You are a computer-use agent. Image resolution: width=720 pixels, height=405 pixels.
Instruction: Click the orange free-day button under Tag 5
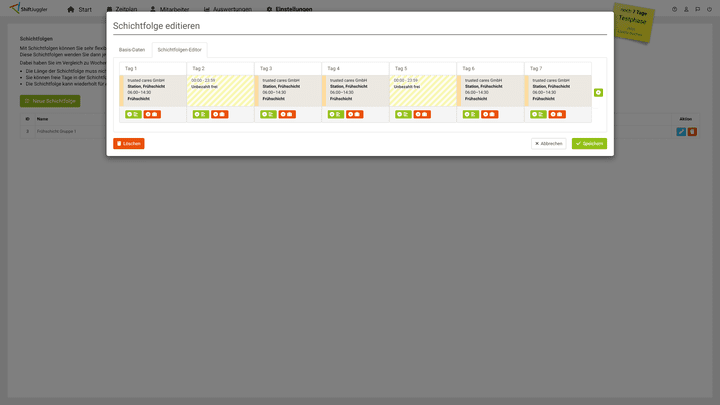pyautogui.click(x=422, y=114)
